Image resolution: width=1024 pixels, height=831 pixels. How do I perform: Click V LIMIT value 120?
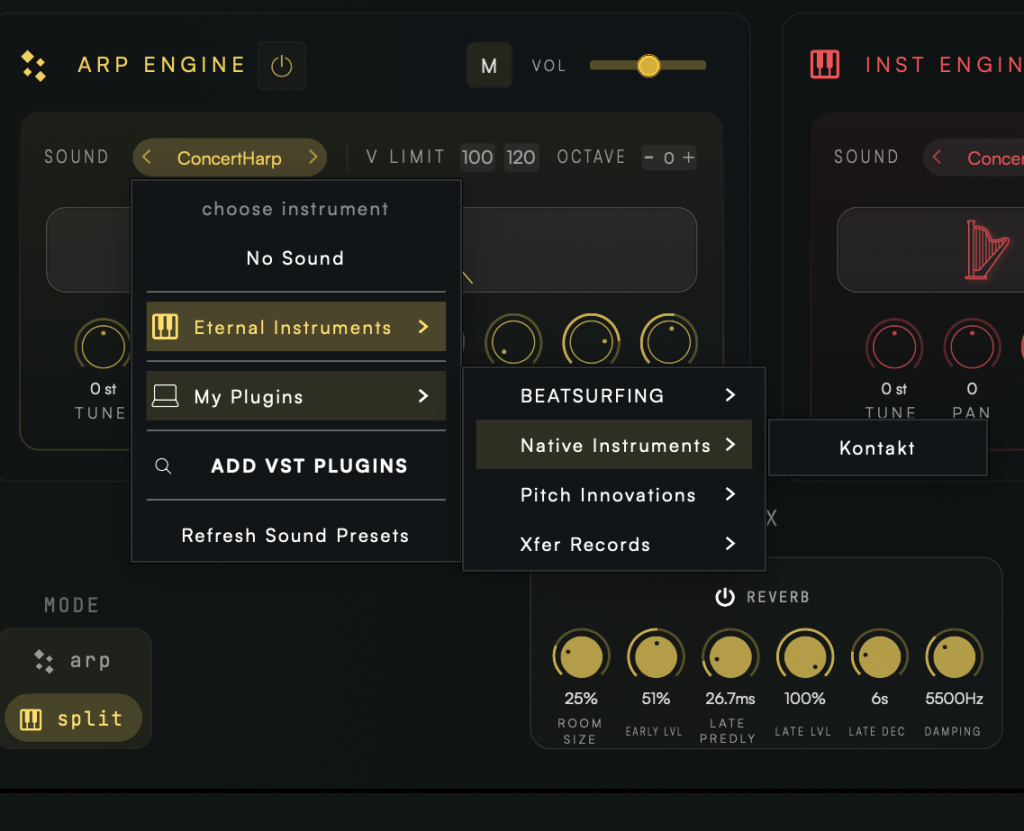520,157
